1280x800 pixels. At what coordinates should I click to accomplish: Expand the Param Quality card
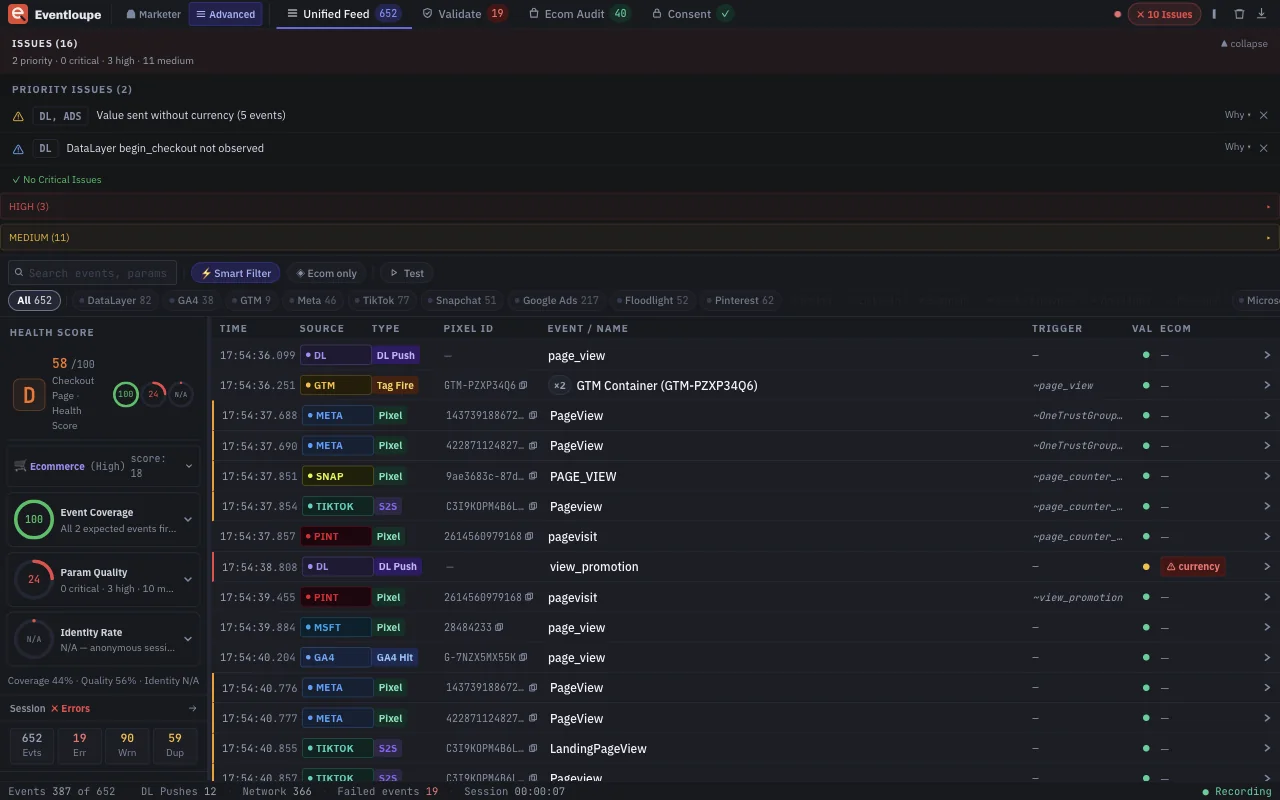click(x=104, y=580)
